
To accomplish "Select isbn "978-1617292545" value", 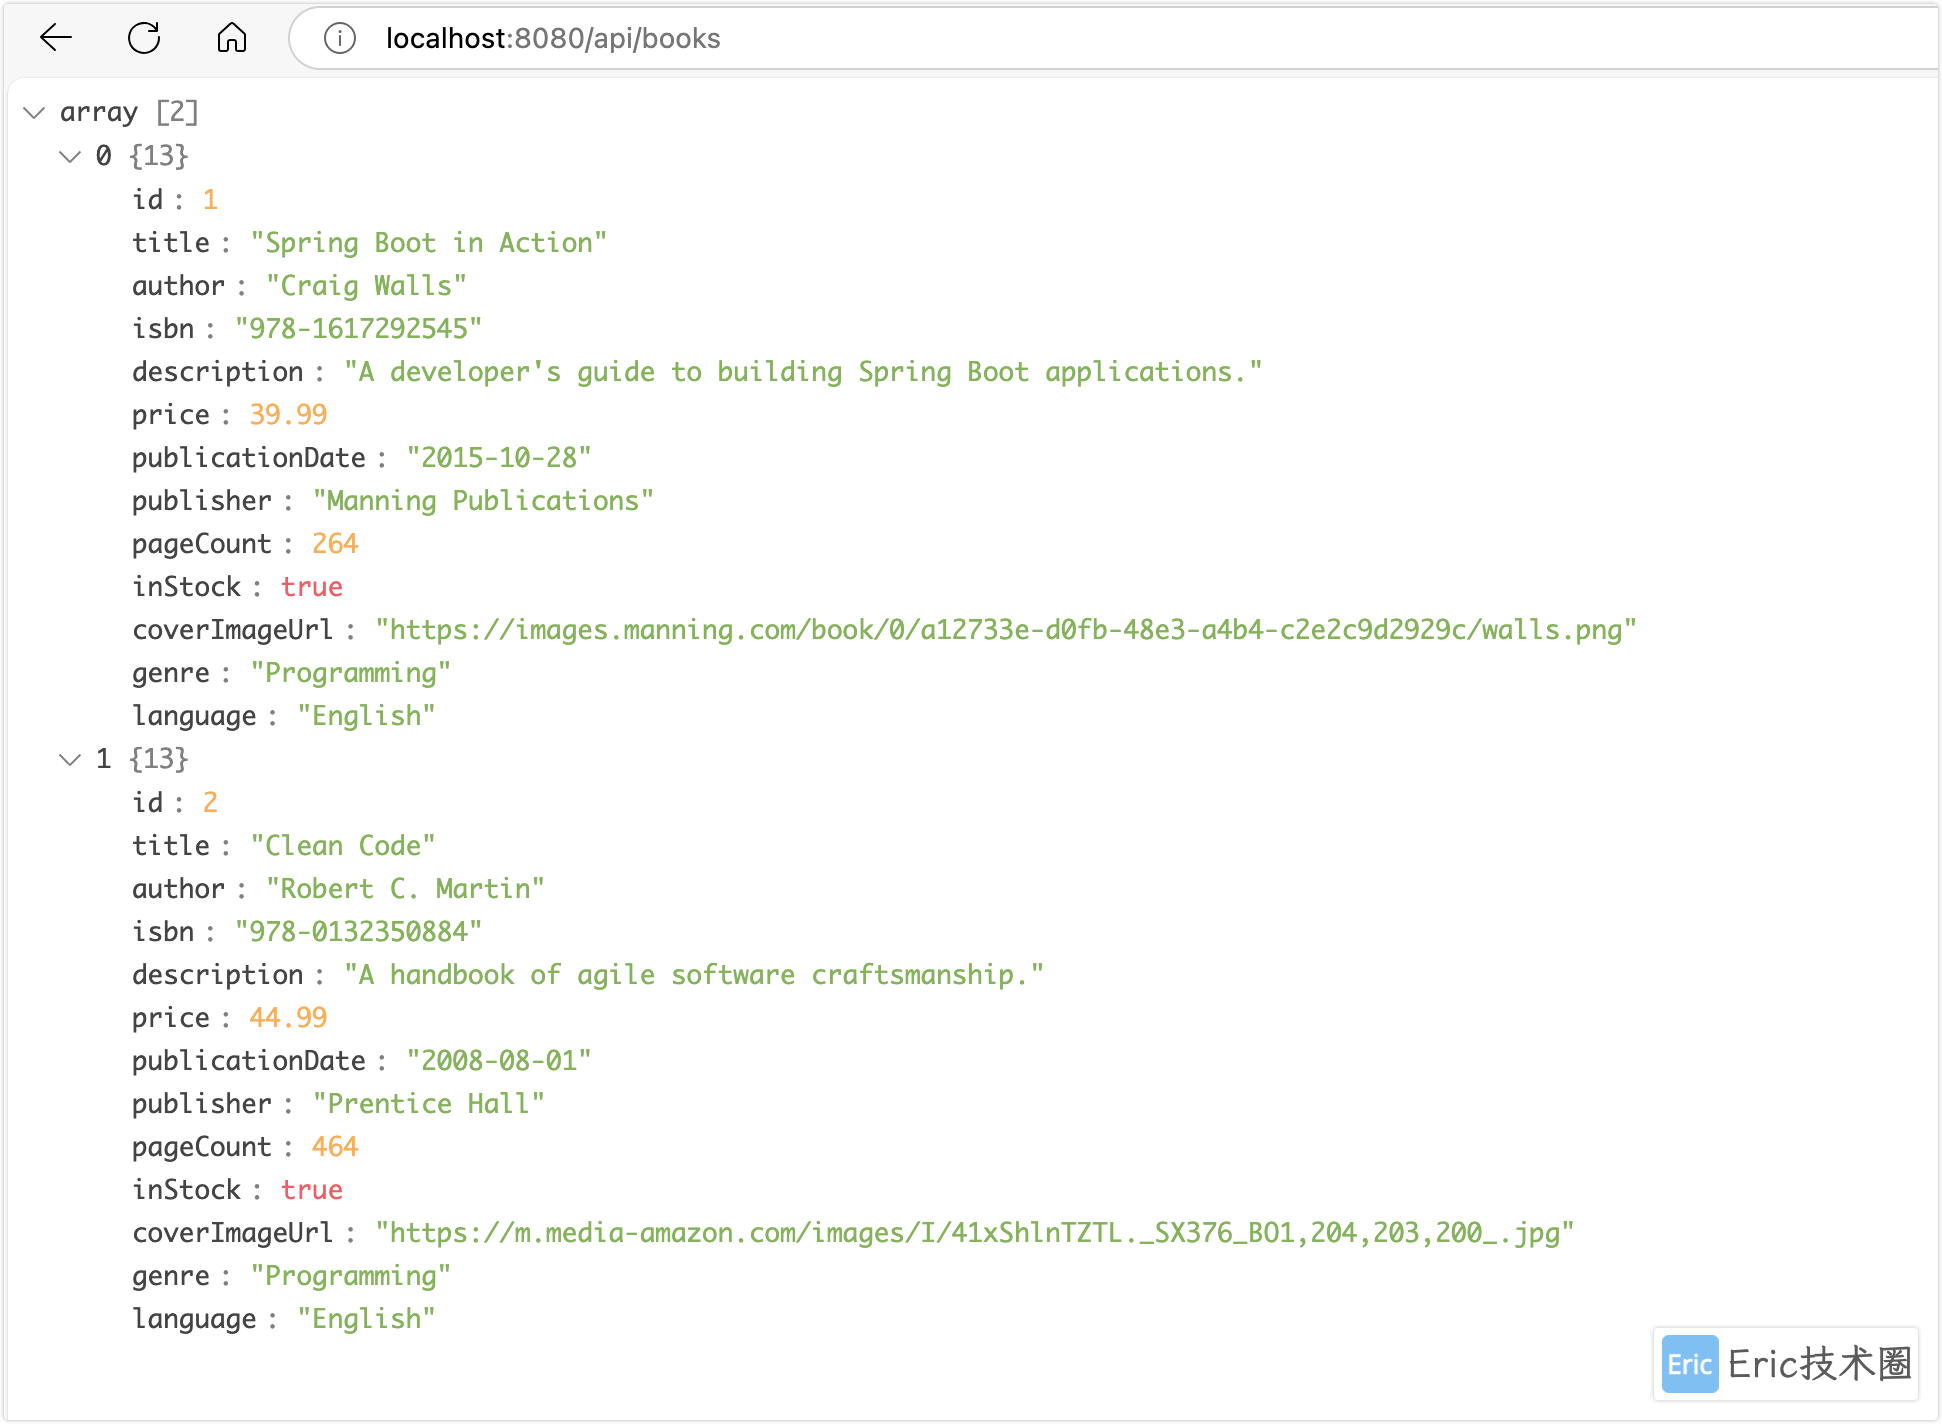I will (x=358, y=329).
